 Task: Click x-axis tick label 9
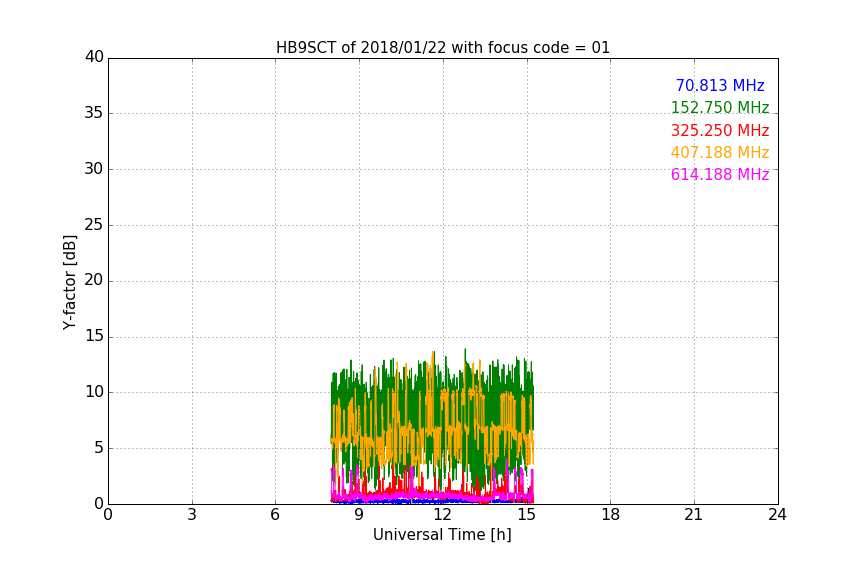point(359,515)
